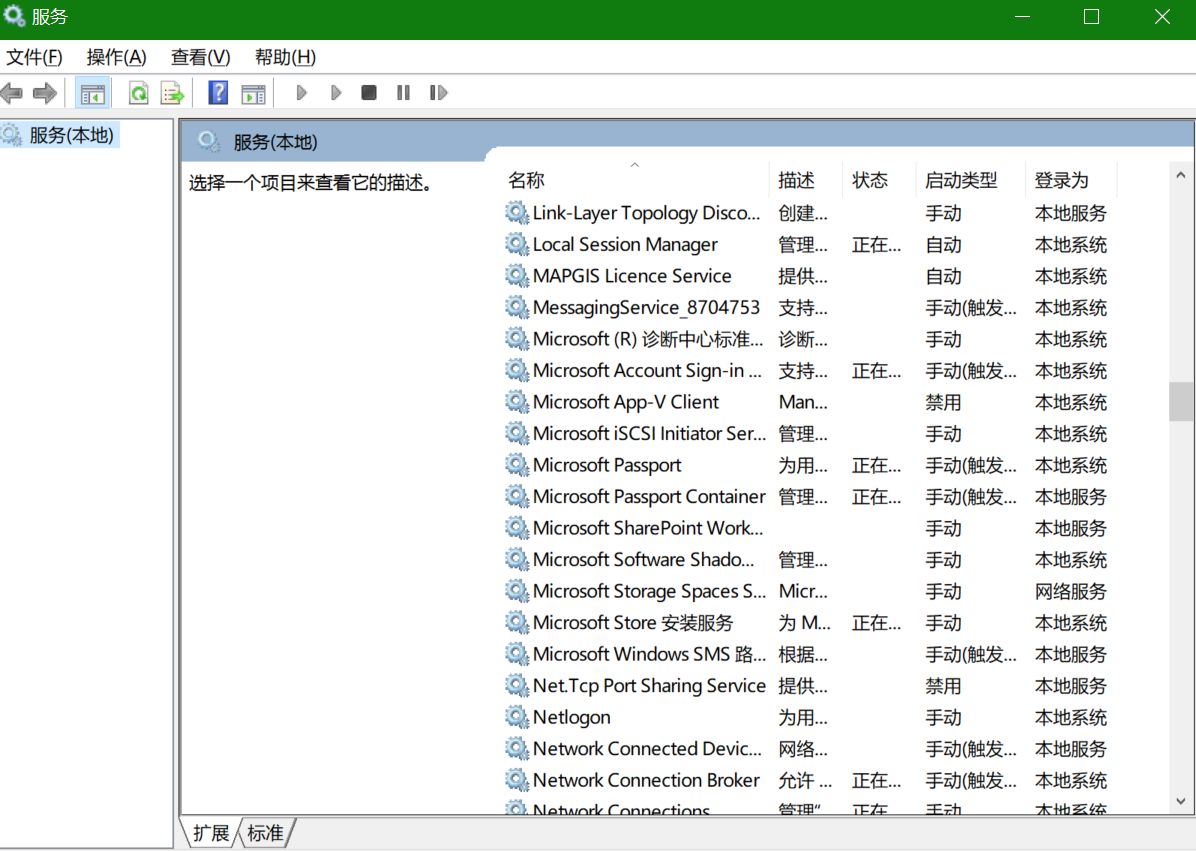Click 禁用 startup type of Microsoft App-V Client
Screen dimensions: 1196x851
pos(943,402)
